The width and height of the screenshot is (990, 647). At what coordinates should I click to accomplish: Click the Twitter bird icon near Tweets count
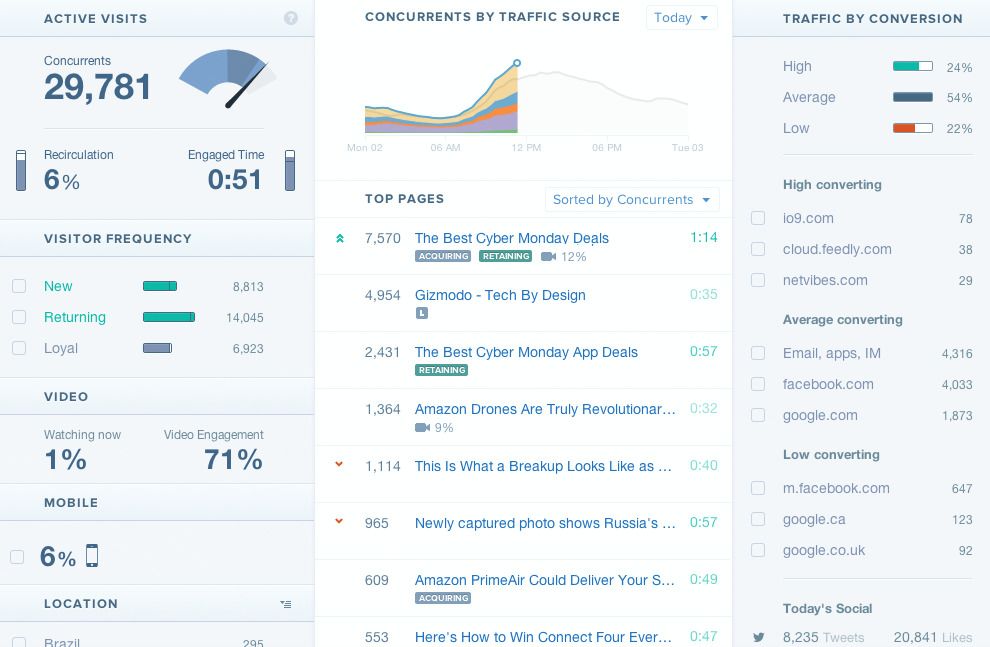pos(761,637)
